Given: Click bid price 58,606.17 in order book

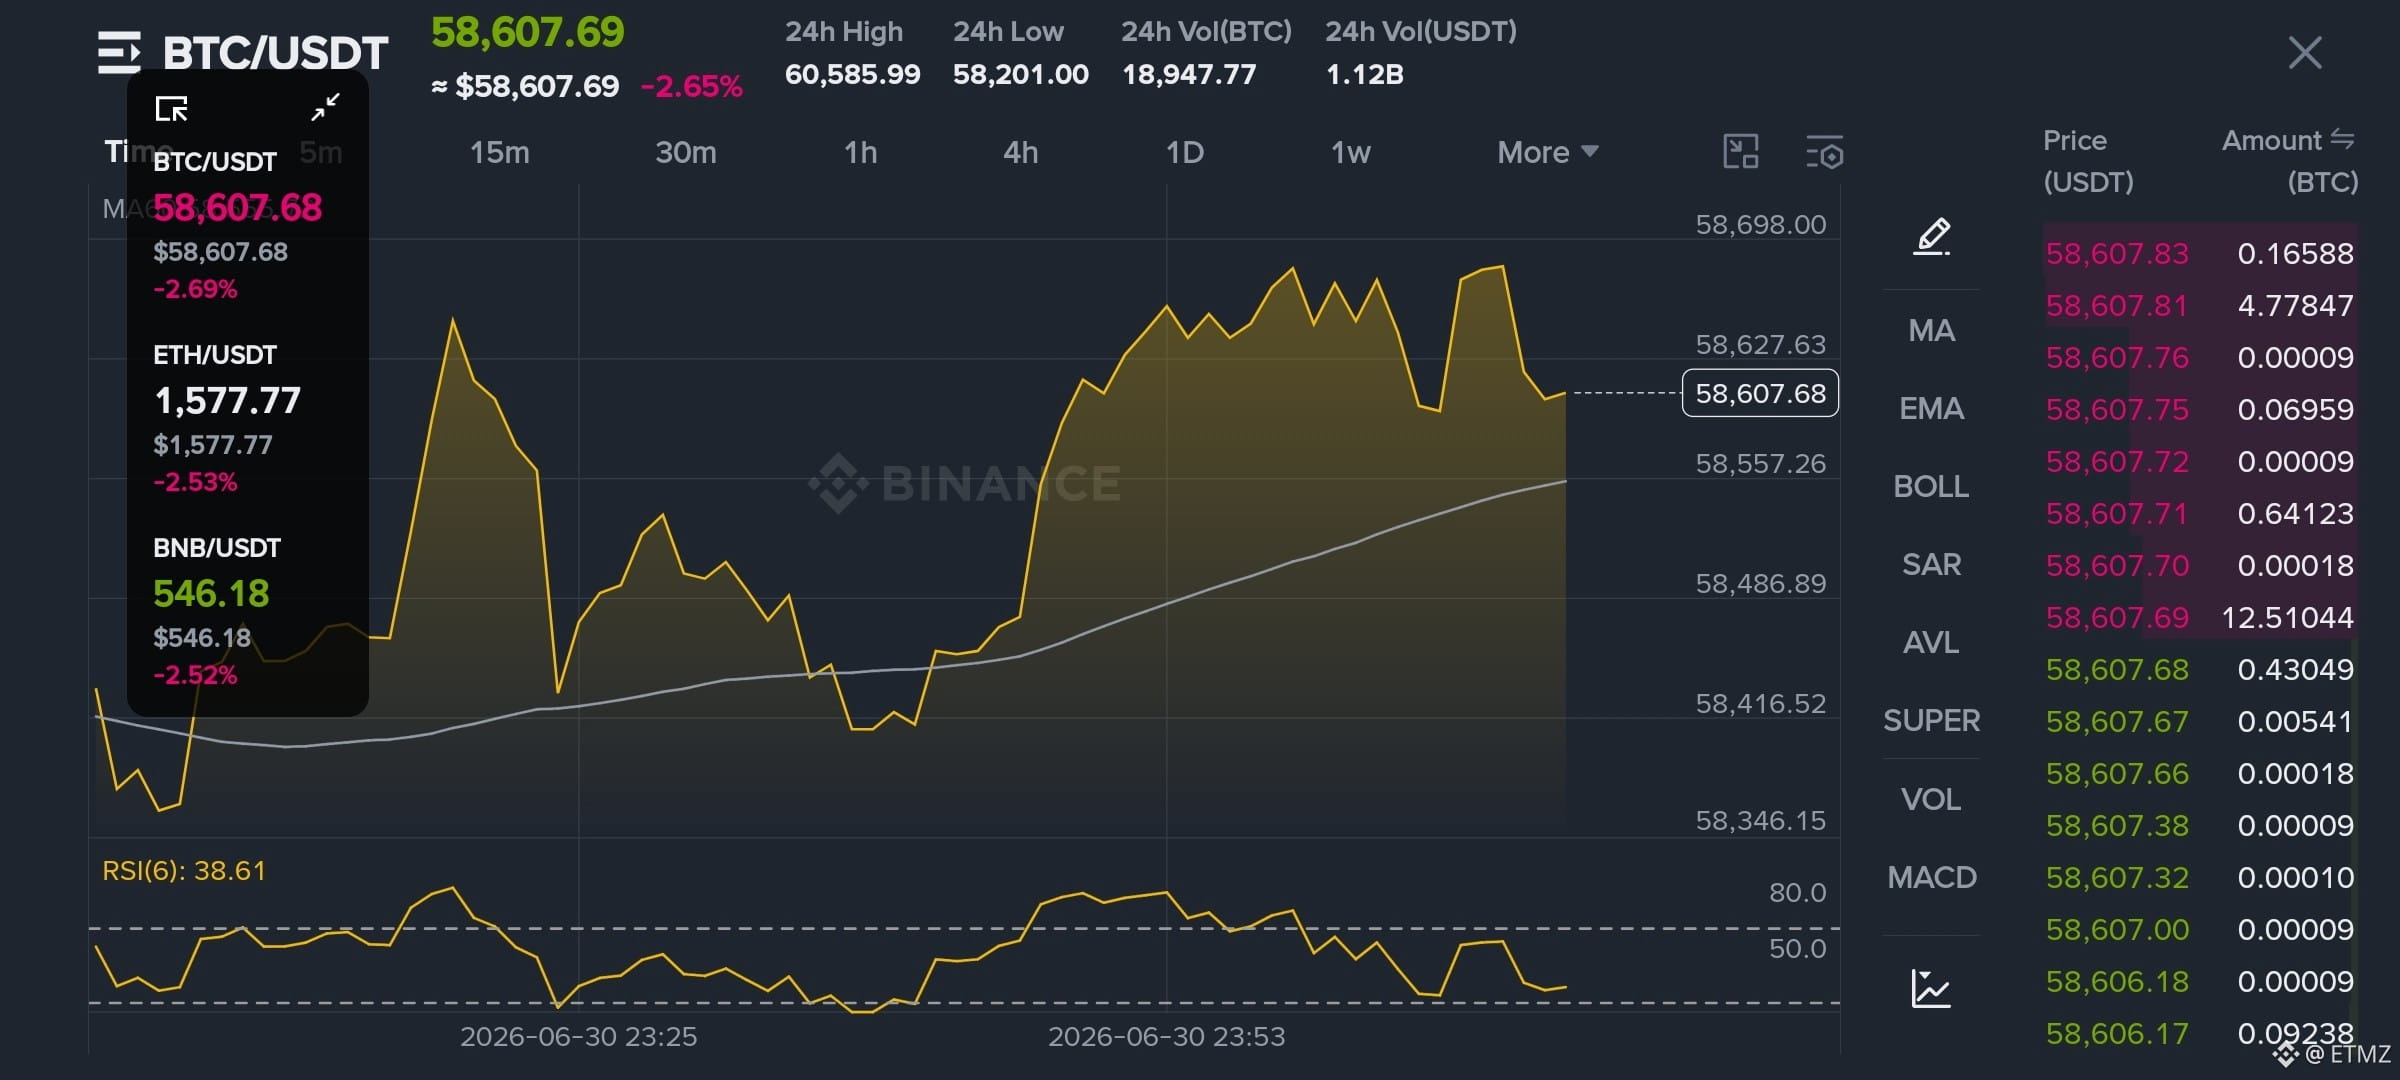Looking at the screenshot, I should click(x=2117, y=1033).
